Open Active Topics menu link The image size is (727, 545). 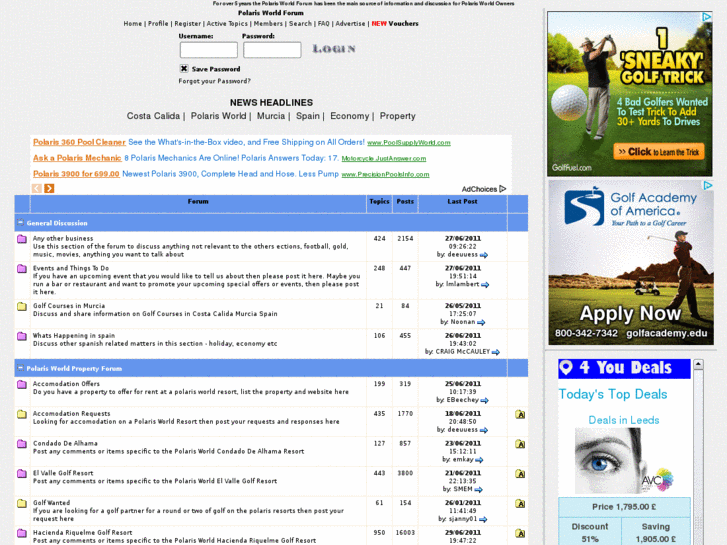pos(227,24)
